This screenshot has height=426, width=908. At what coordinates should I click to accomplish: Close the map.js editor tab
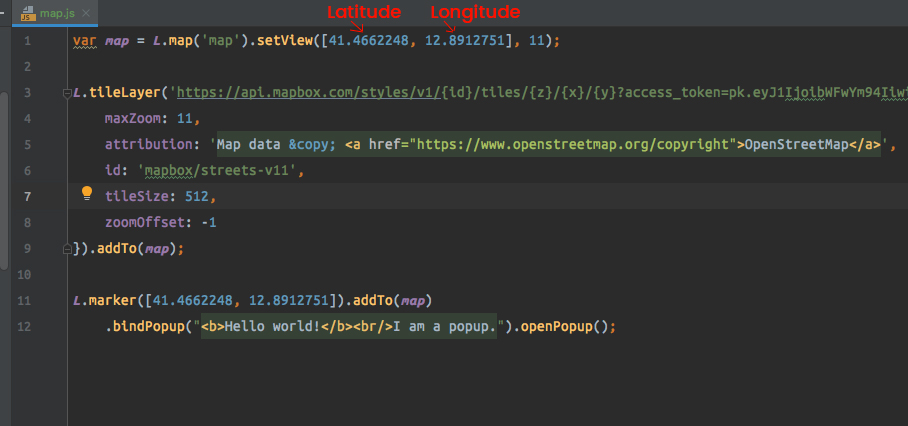point(86,13)
